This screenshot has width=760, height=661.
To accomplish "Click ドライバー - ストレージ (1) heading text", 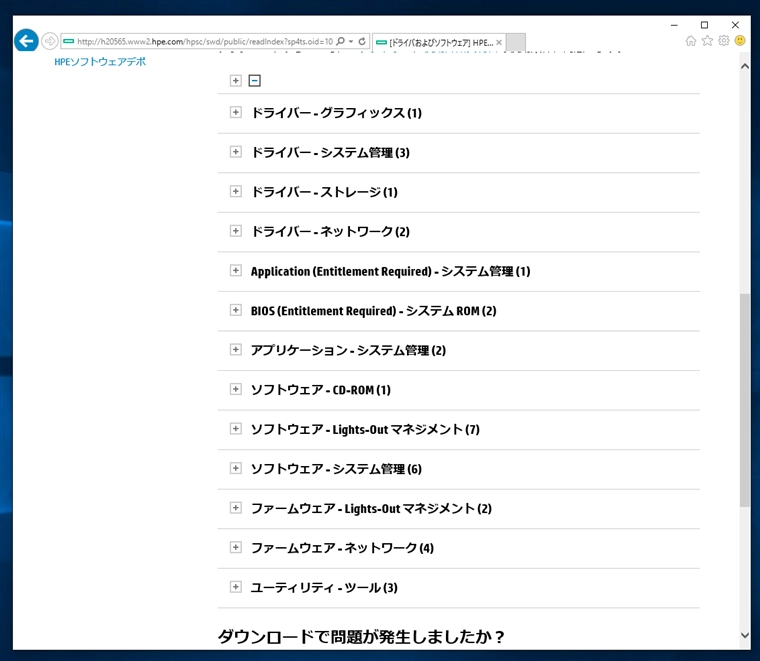I will [324, 192].
